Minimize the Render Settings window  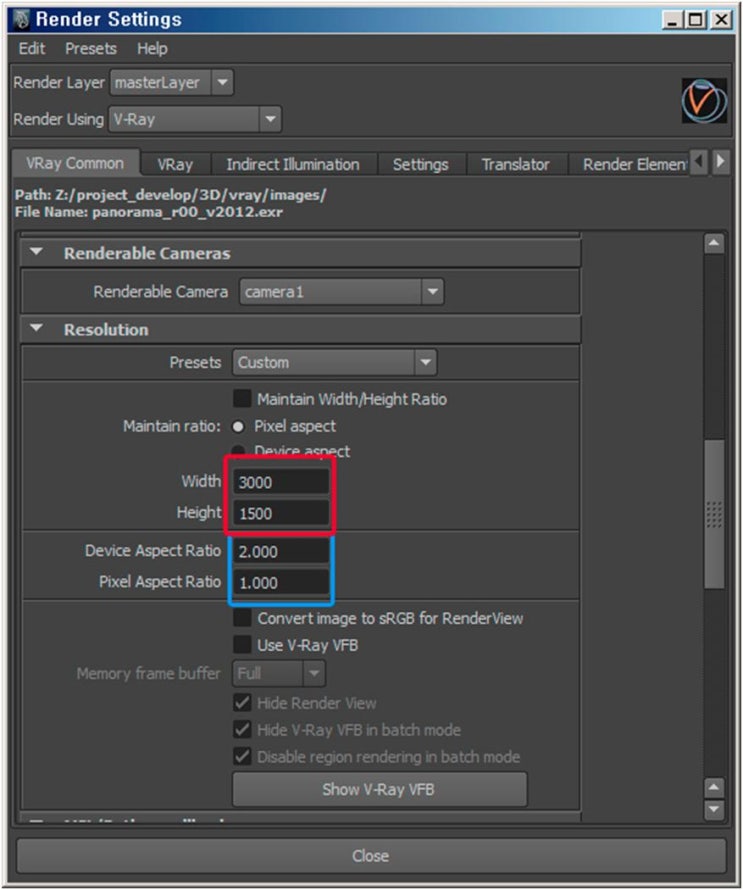[x=673, y=20]
